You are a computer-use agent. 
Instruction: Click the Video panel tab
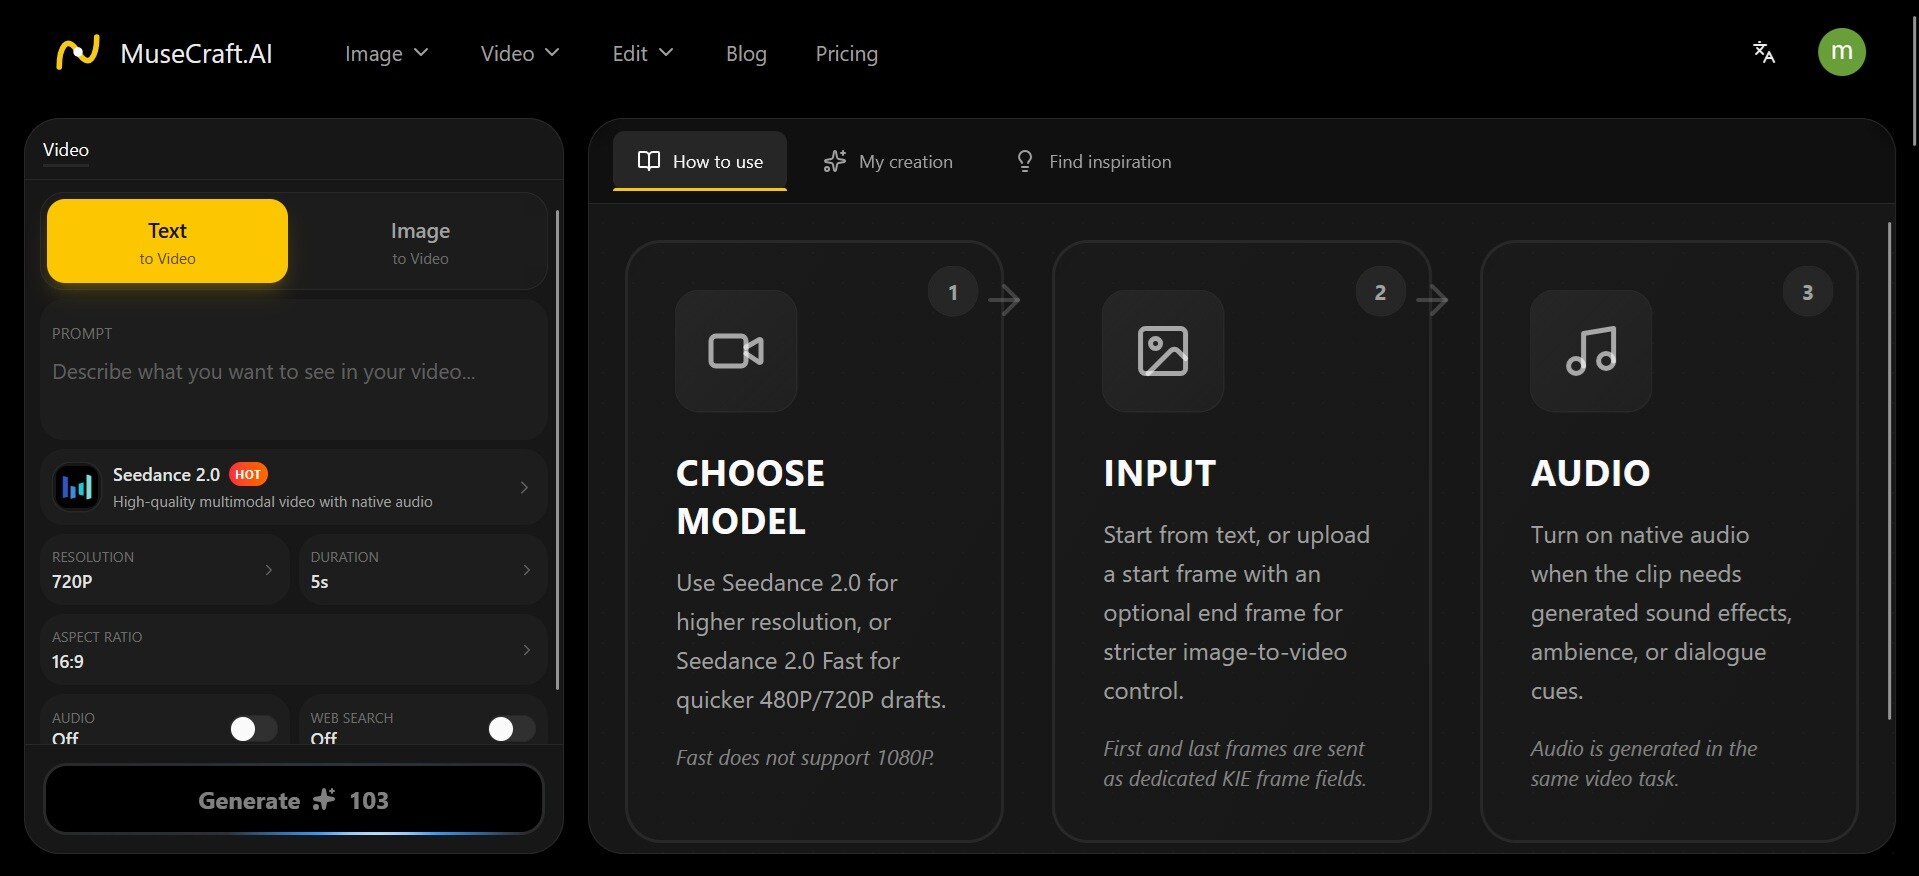click(x=66, y=150)
